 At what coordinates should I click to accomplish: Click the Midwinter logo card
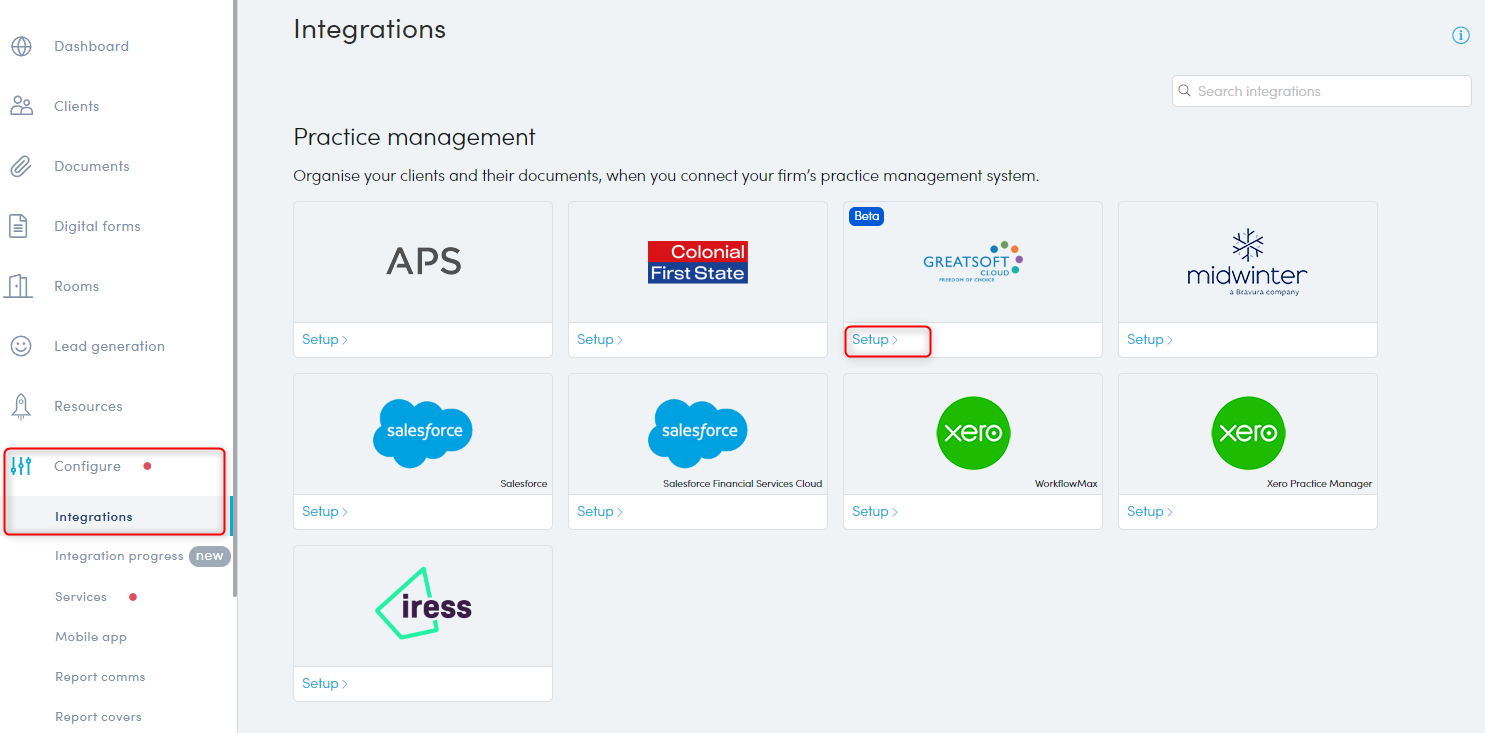pos(1248,262)
